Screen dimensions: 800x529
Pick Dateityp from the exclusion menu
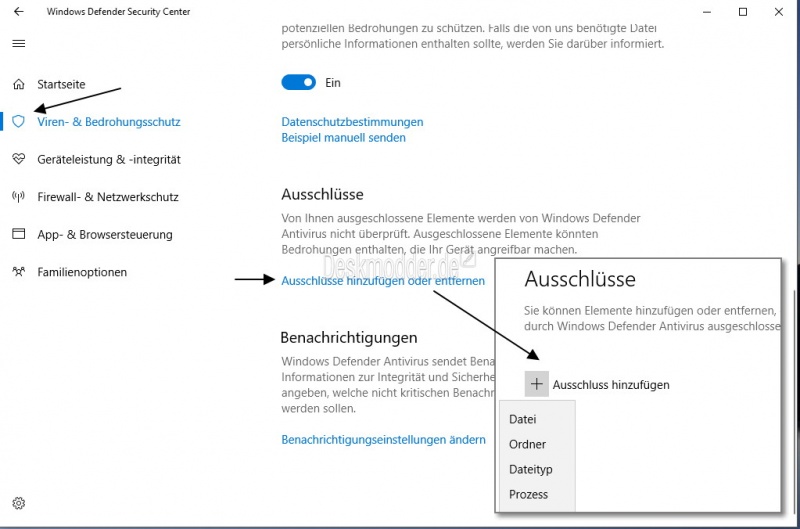[x=530, y=469]
